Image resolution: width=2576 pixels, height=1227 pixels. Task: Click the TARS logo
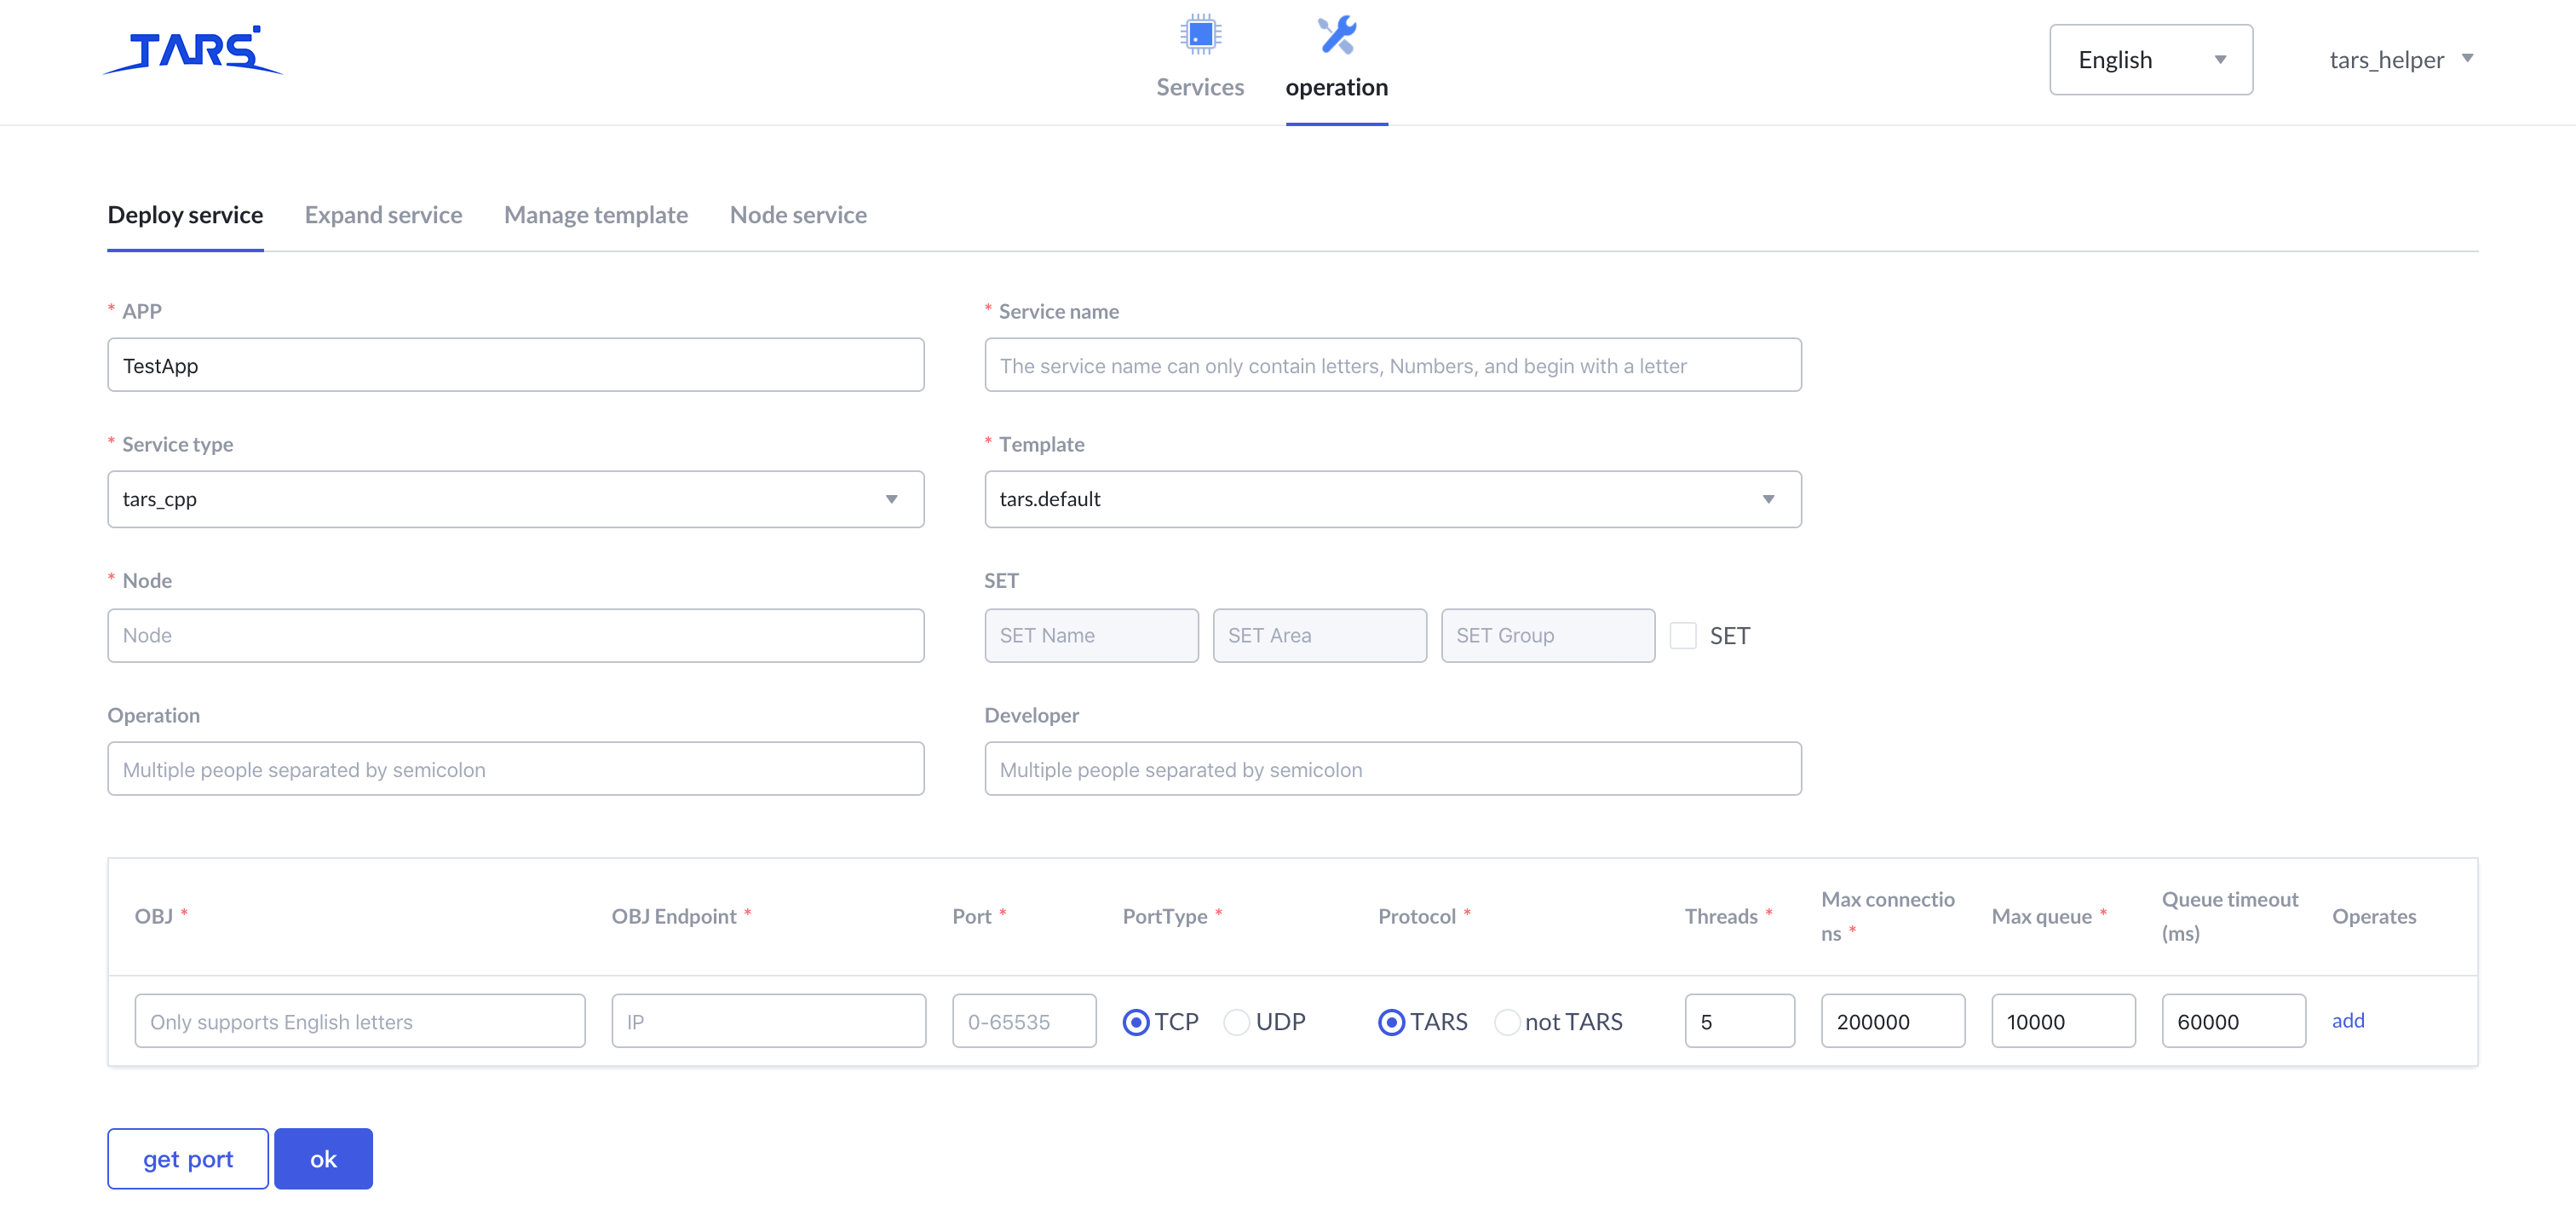(193, 50)
